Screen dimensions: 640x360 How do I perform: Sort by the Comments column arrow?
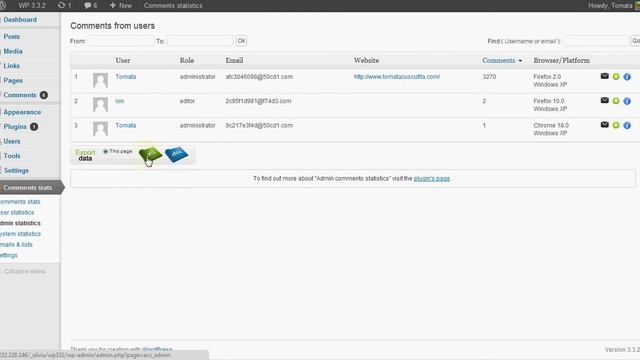point(520,61)
